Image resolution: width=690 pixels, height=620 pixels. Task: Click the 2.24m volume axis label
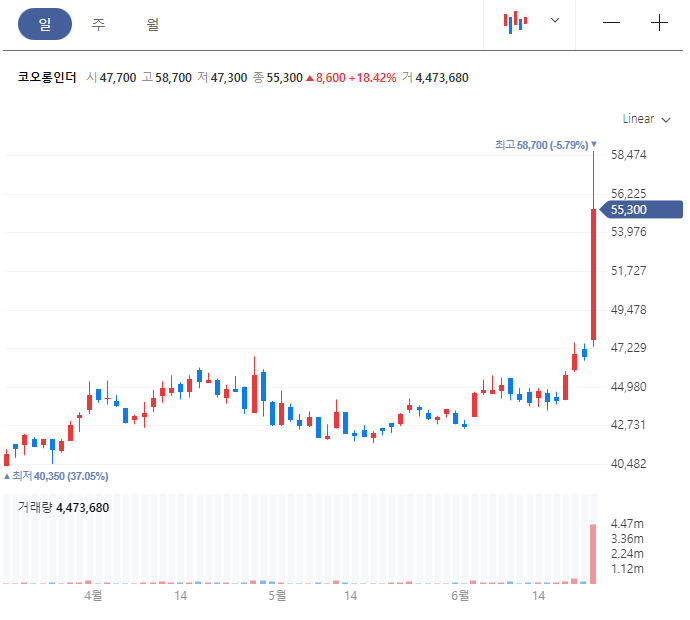pyautogui.click(x=627, y=554)
